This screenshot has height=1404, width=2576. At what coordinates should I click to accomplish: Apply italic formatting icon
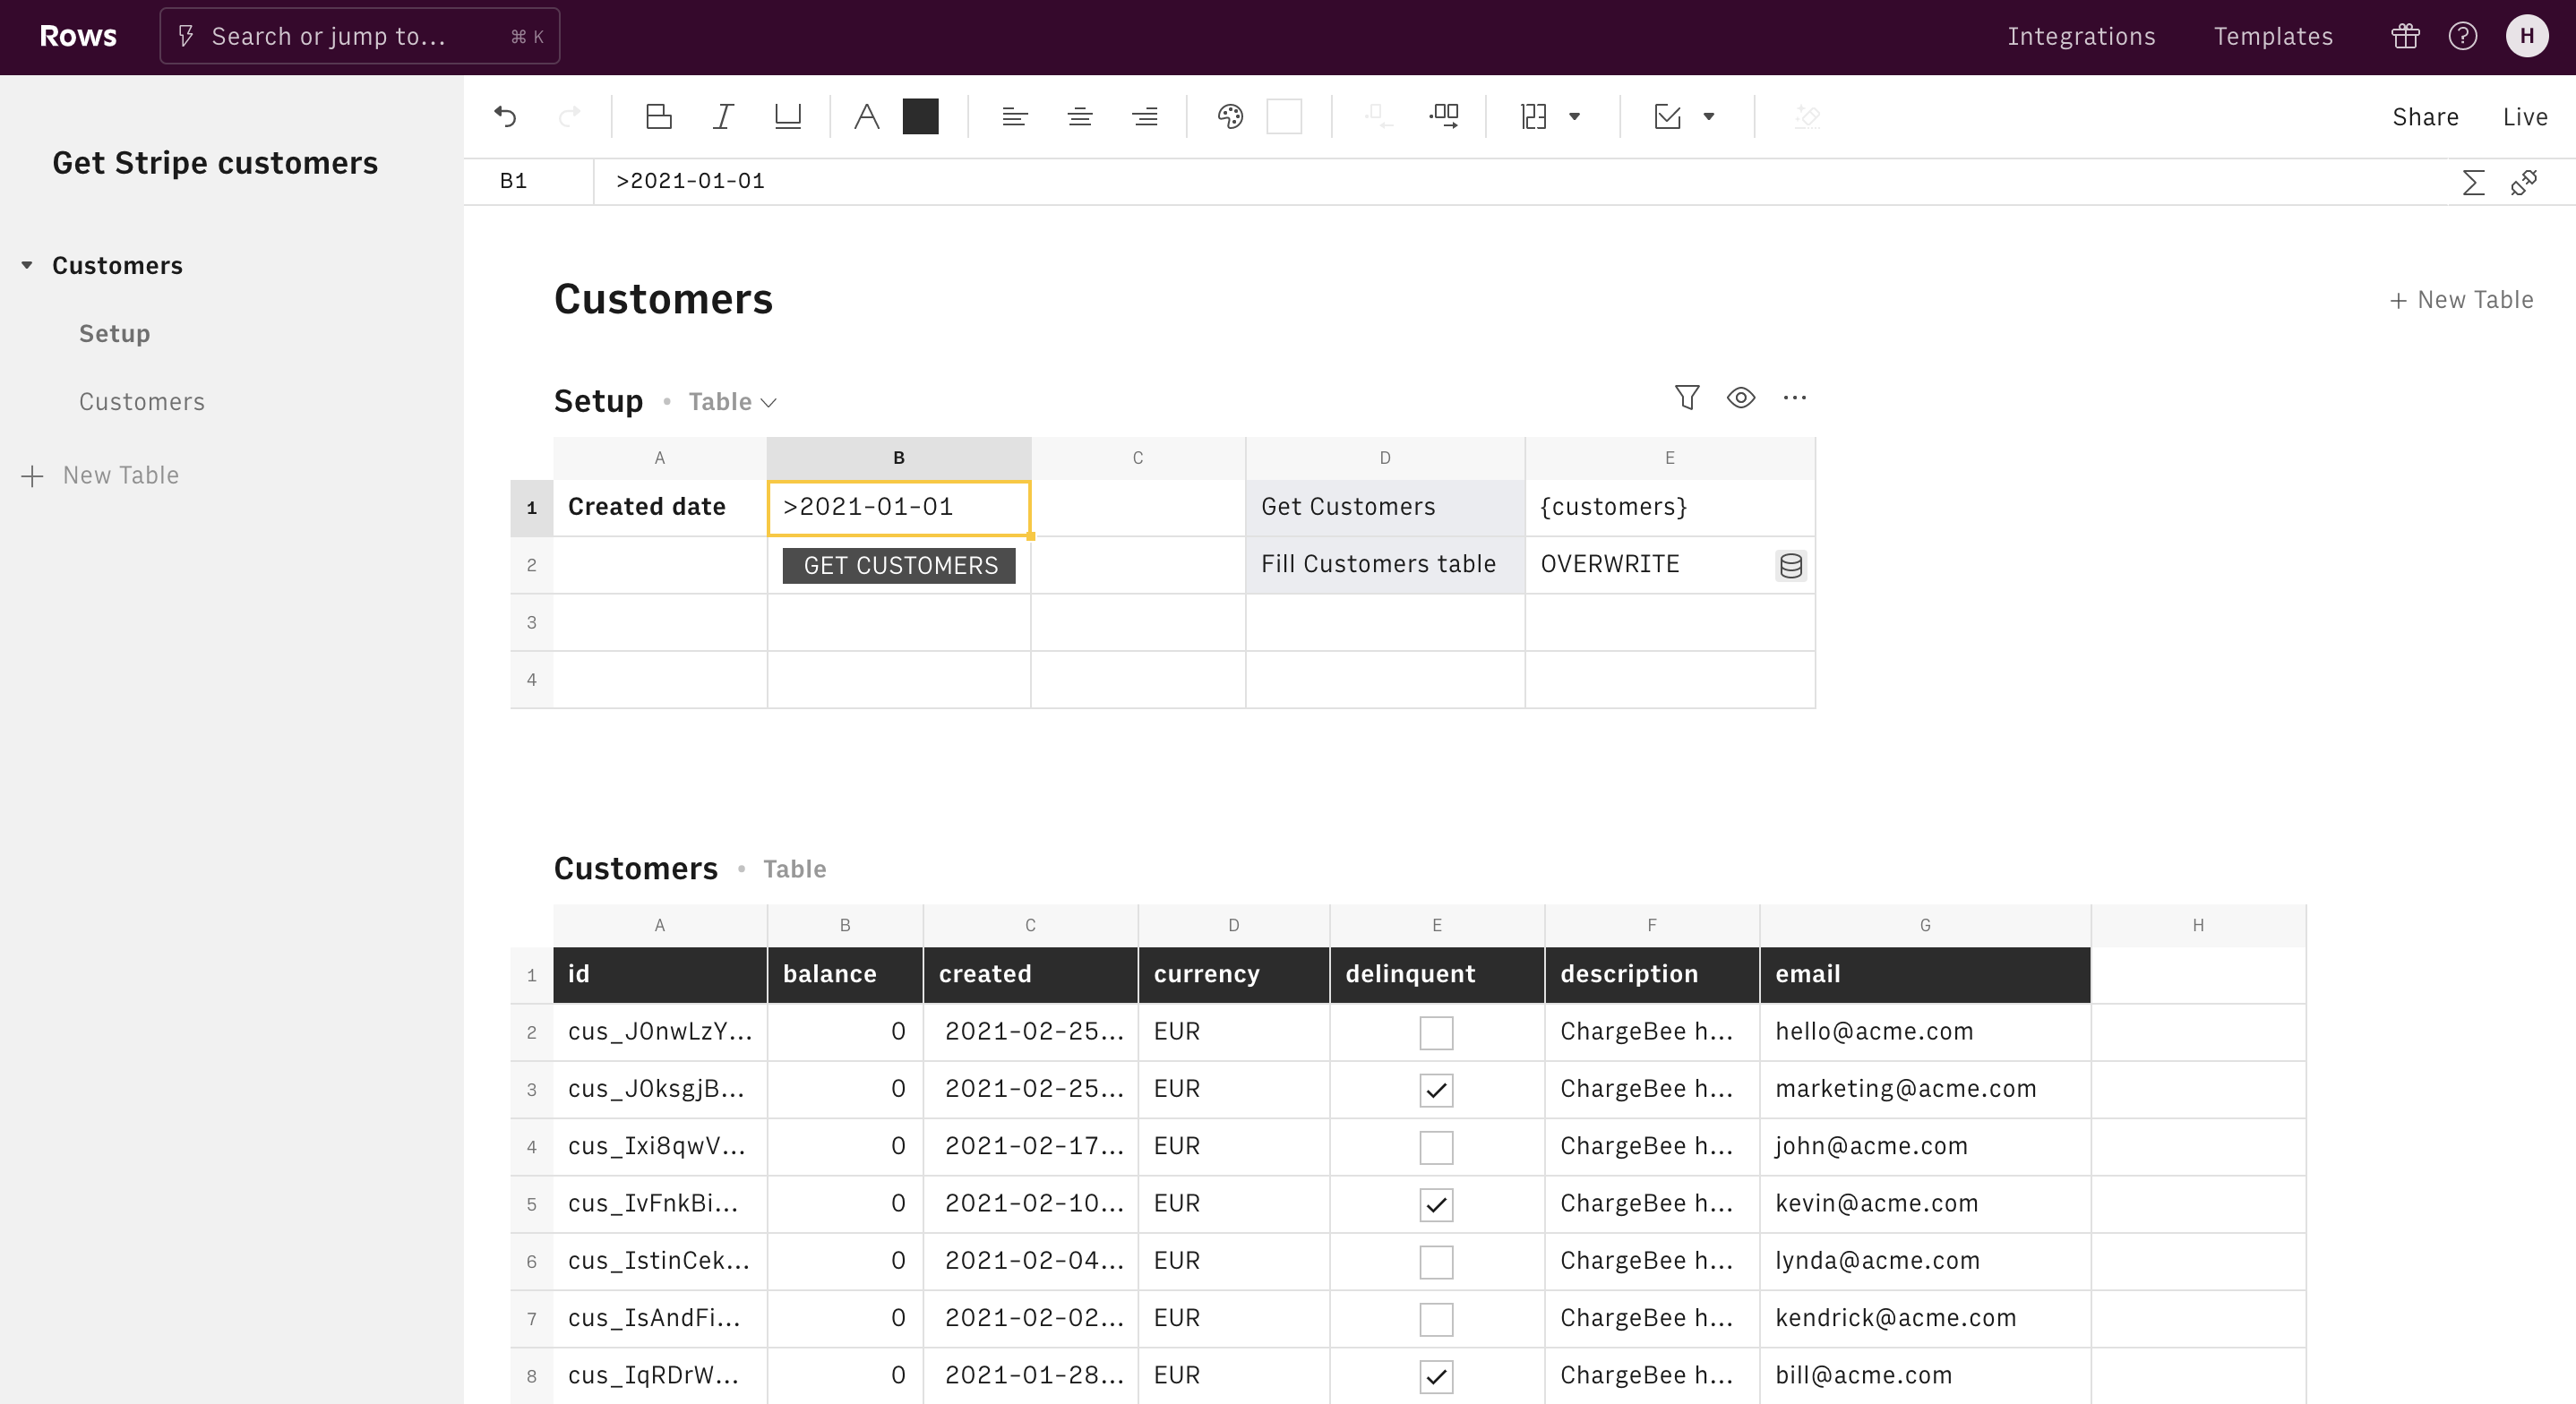coord(723,117)
